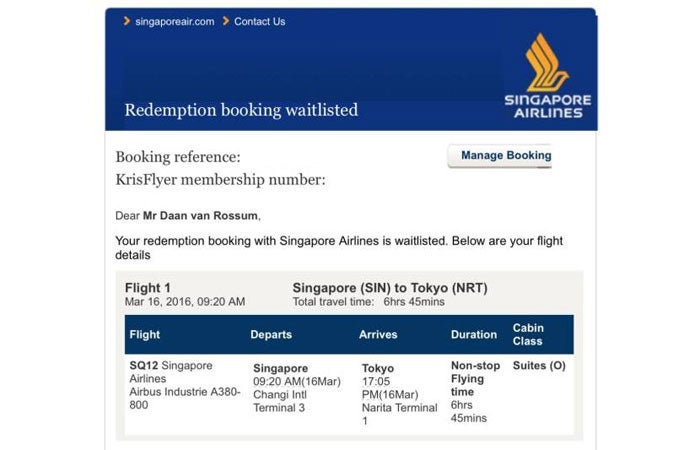The width and height of the screenshot is (700, 450).
Task: Click the Arrives column header
Action: click(x=378, y=335)
